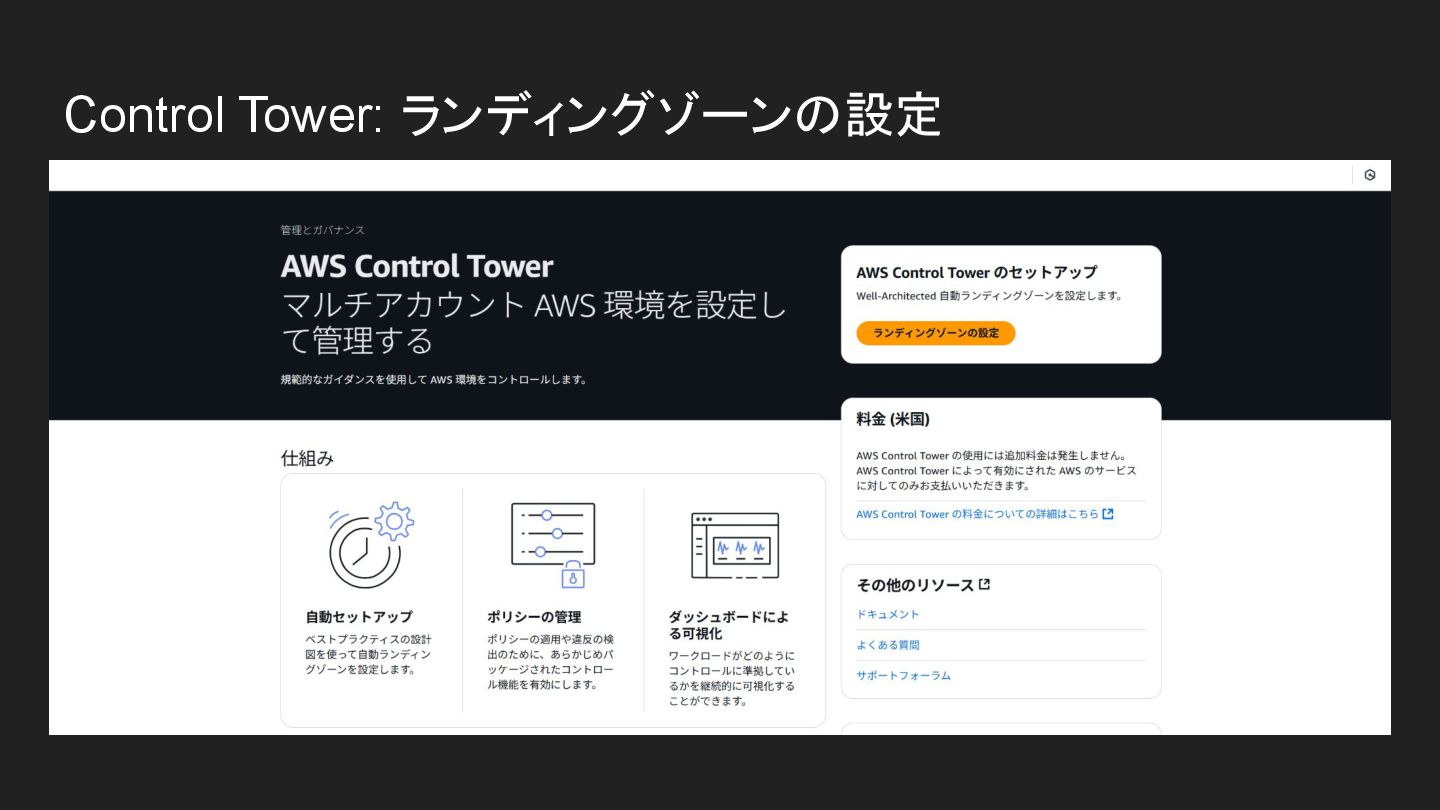The height and width of the screenshot is (810, 1440).
Task: Click external link icon beside その他のリソース
Action: (985, 584)
